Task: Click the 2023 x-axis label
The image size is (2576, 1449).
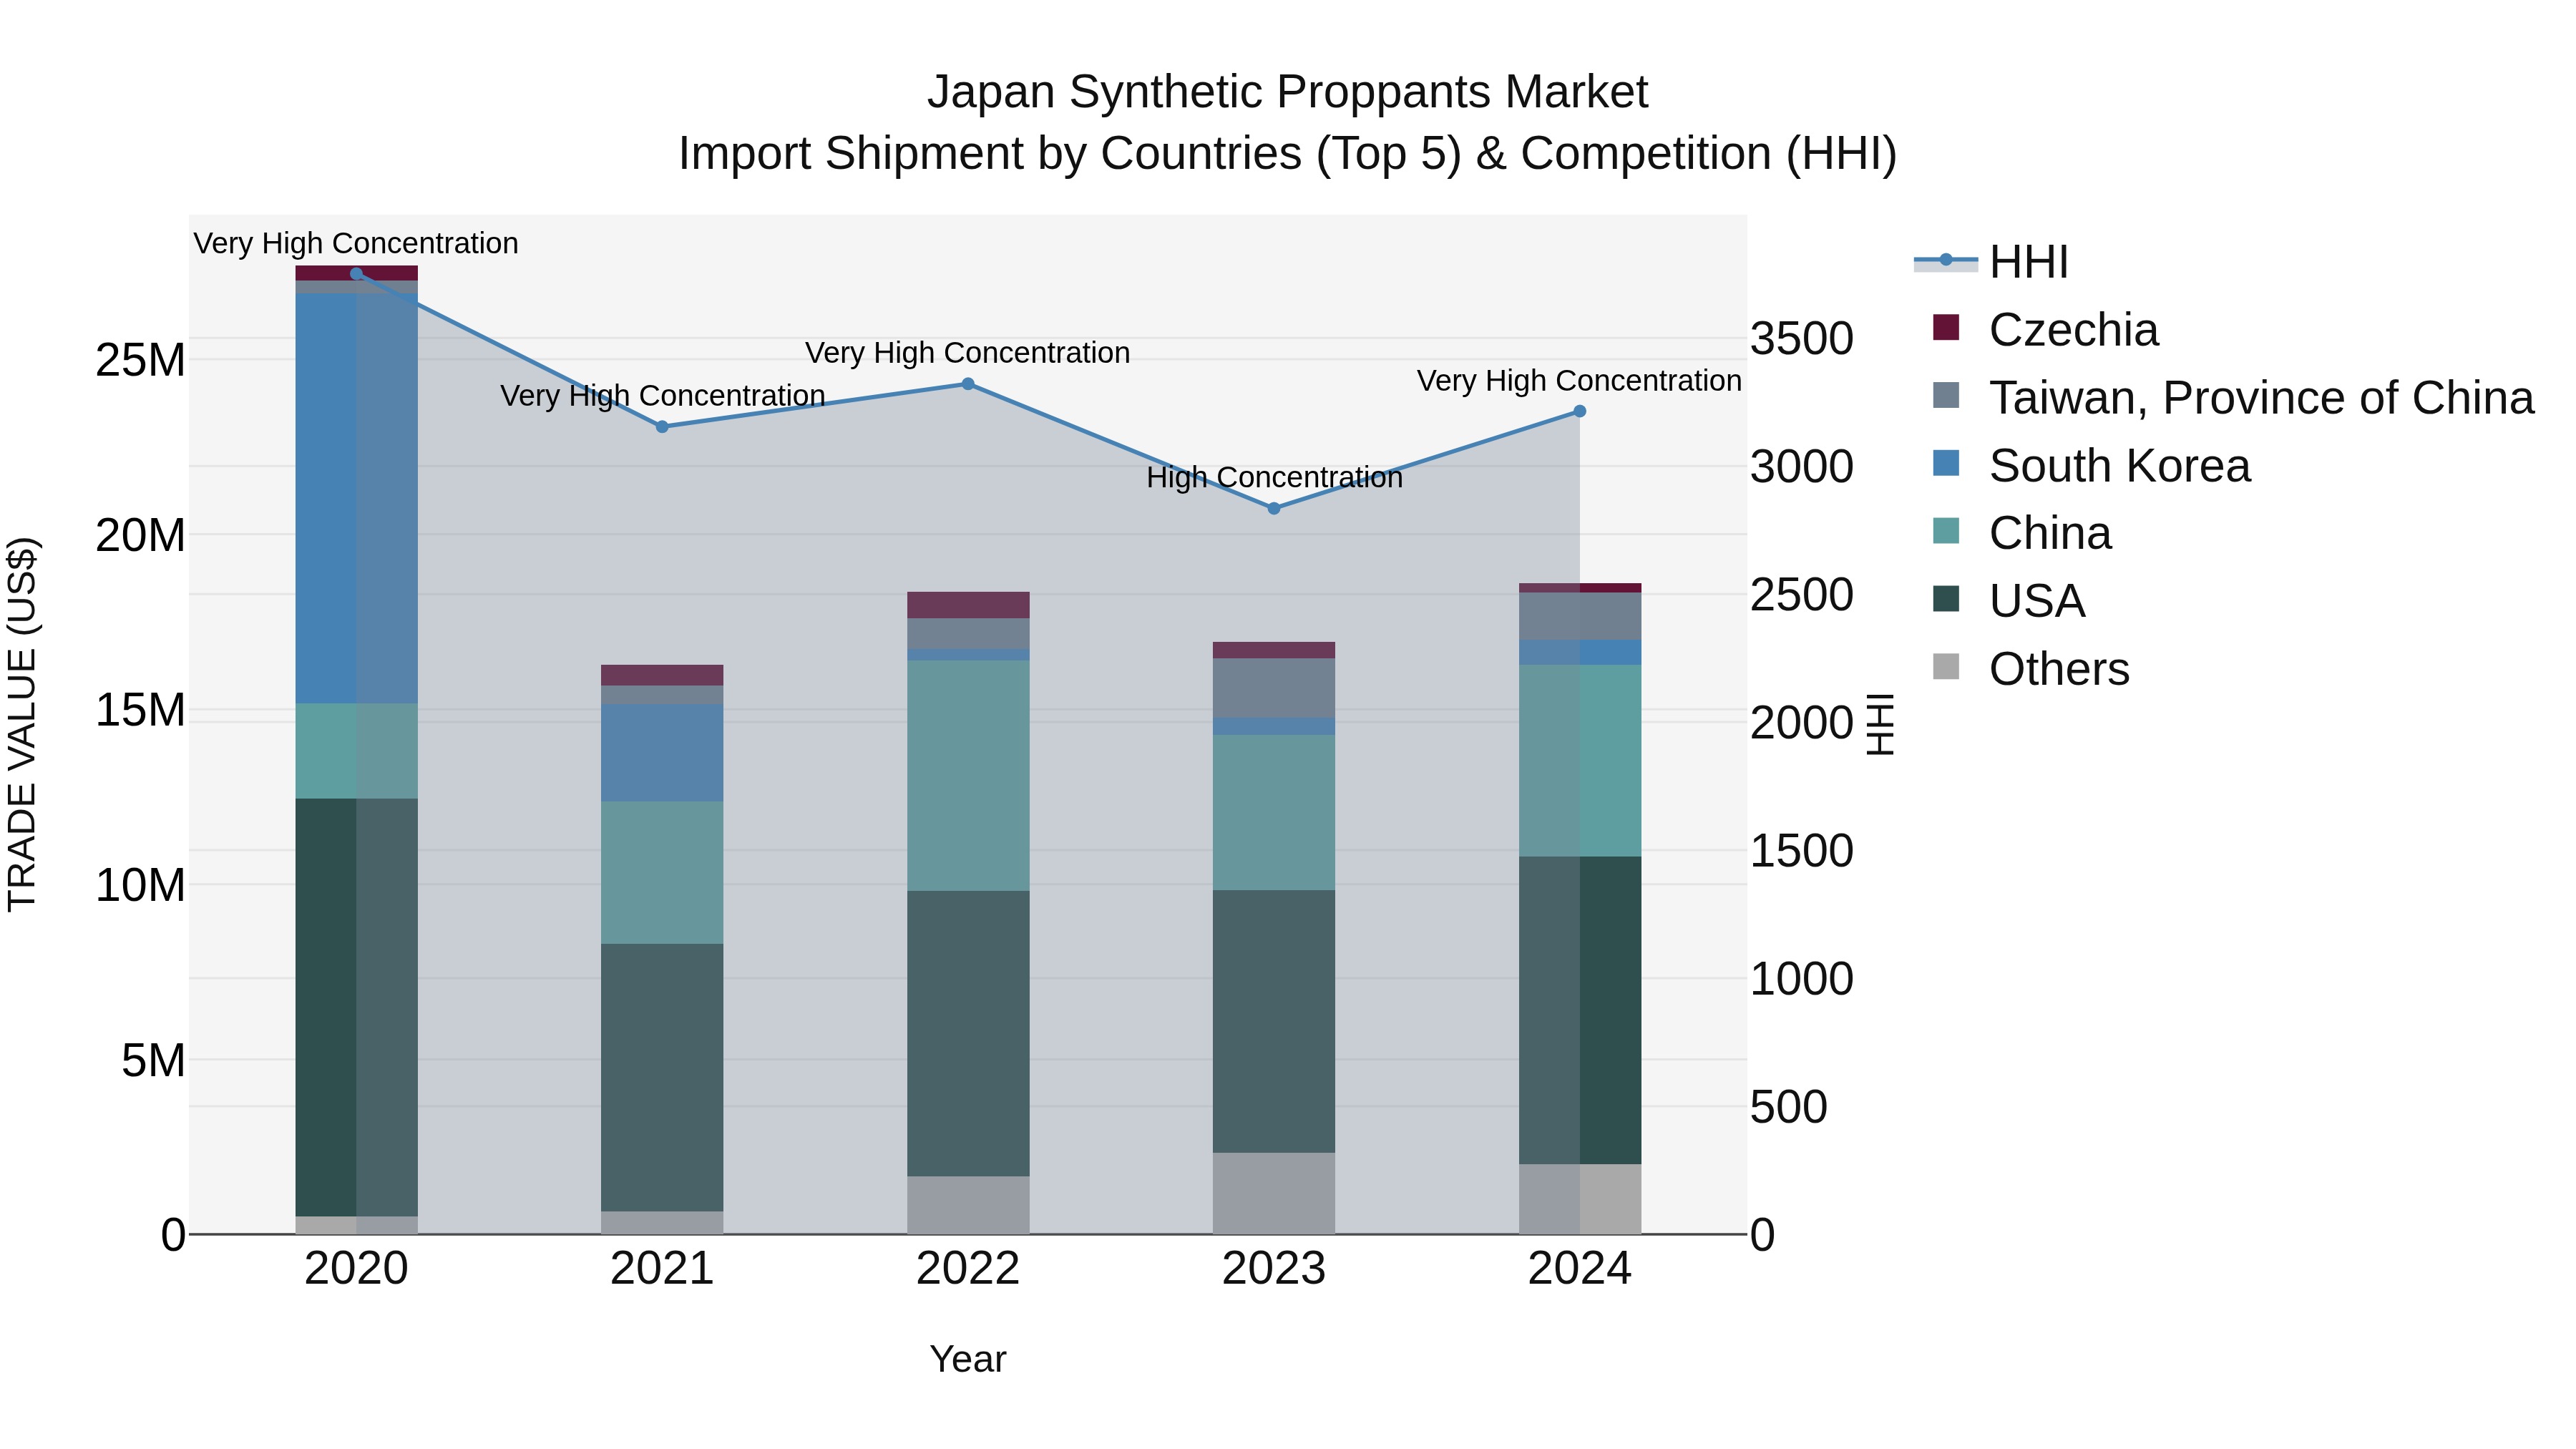Action: (1274, 1269)
